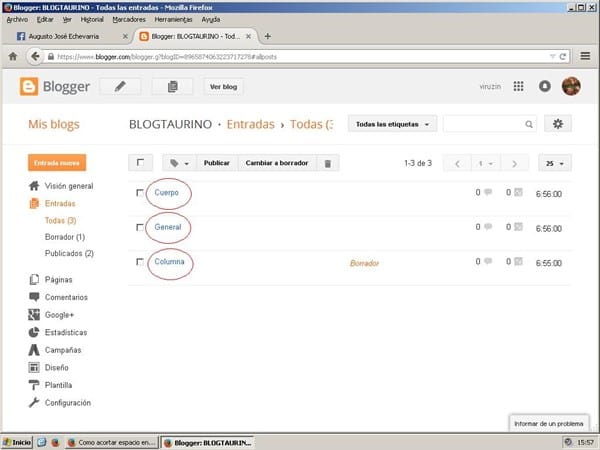The image size is (600, 450).
Task: Open the Columna post link
Action: [169, 262]
